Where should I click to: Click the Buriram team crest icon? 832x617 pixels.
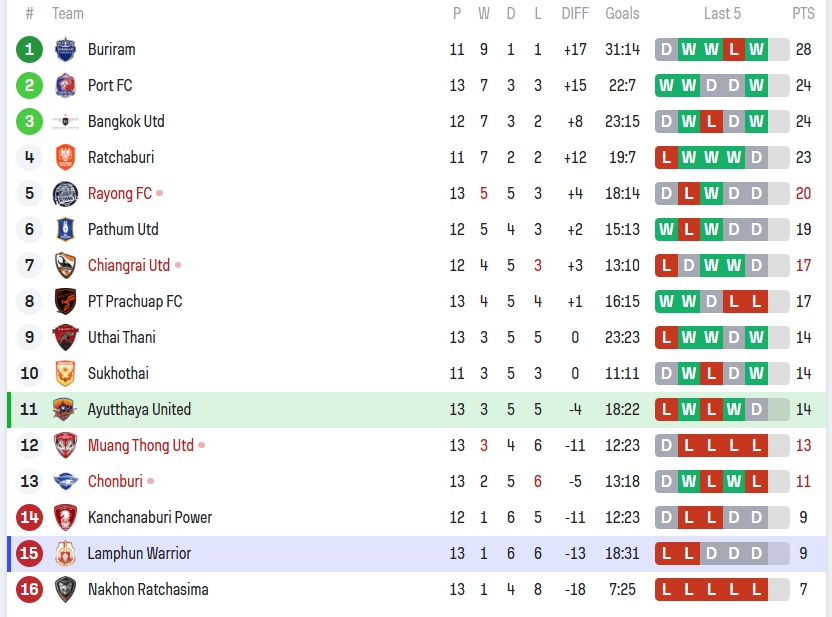pyautogui.click(x=65, y=49)
